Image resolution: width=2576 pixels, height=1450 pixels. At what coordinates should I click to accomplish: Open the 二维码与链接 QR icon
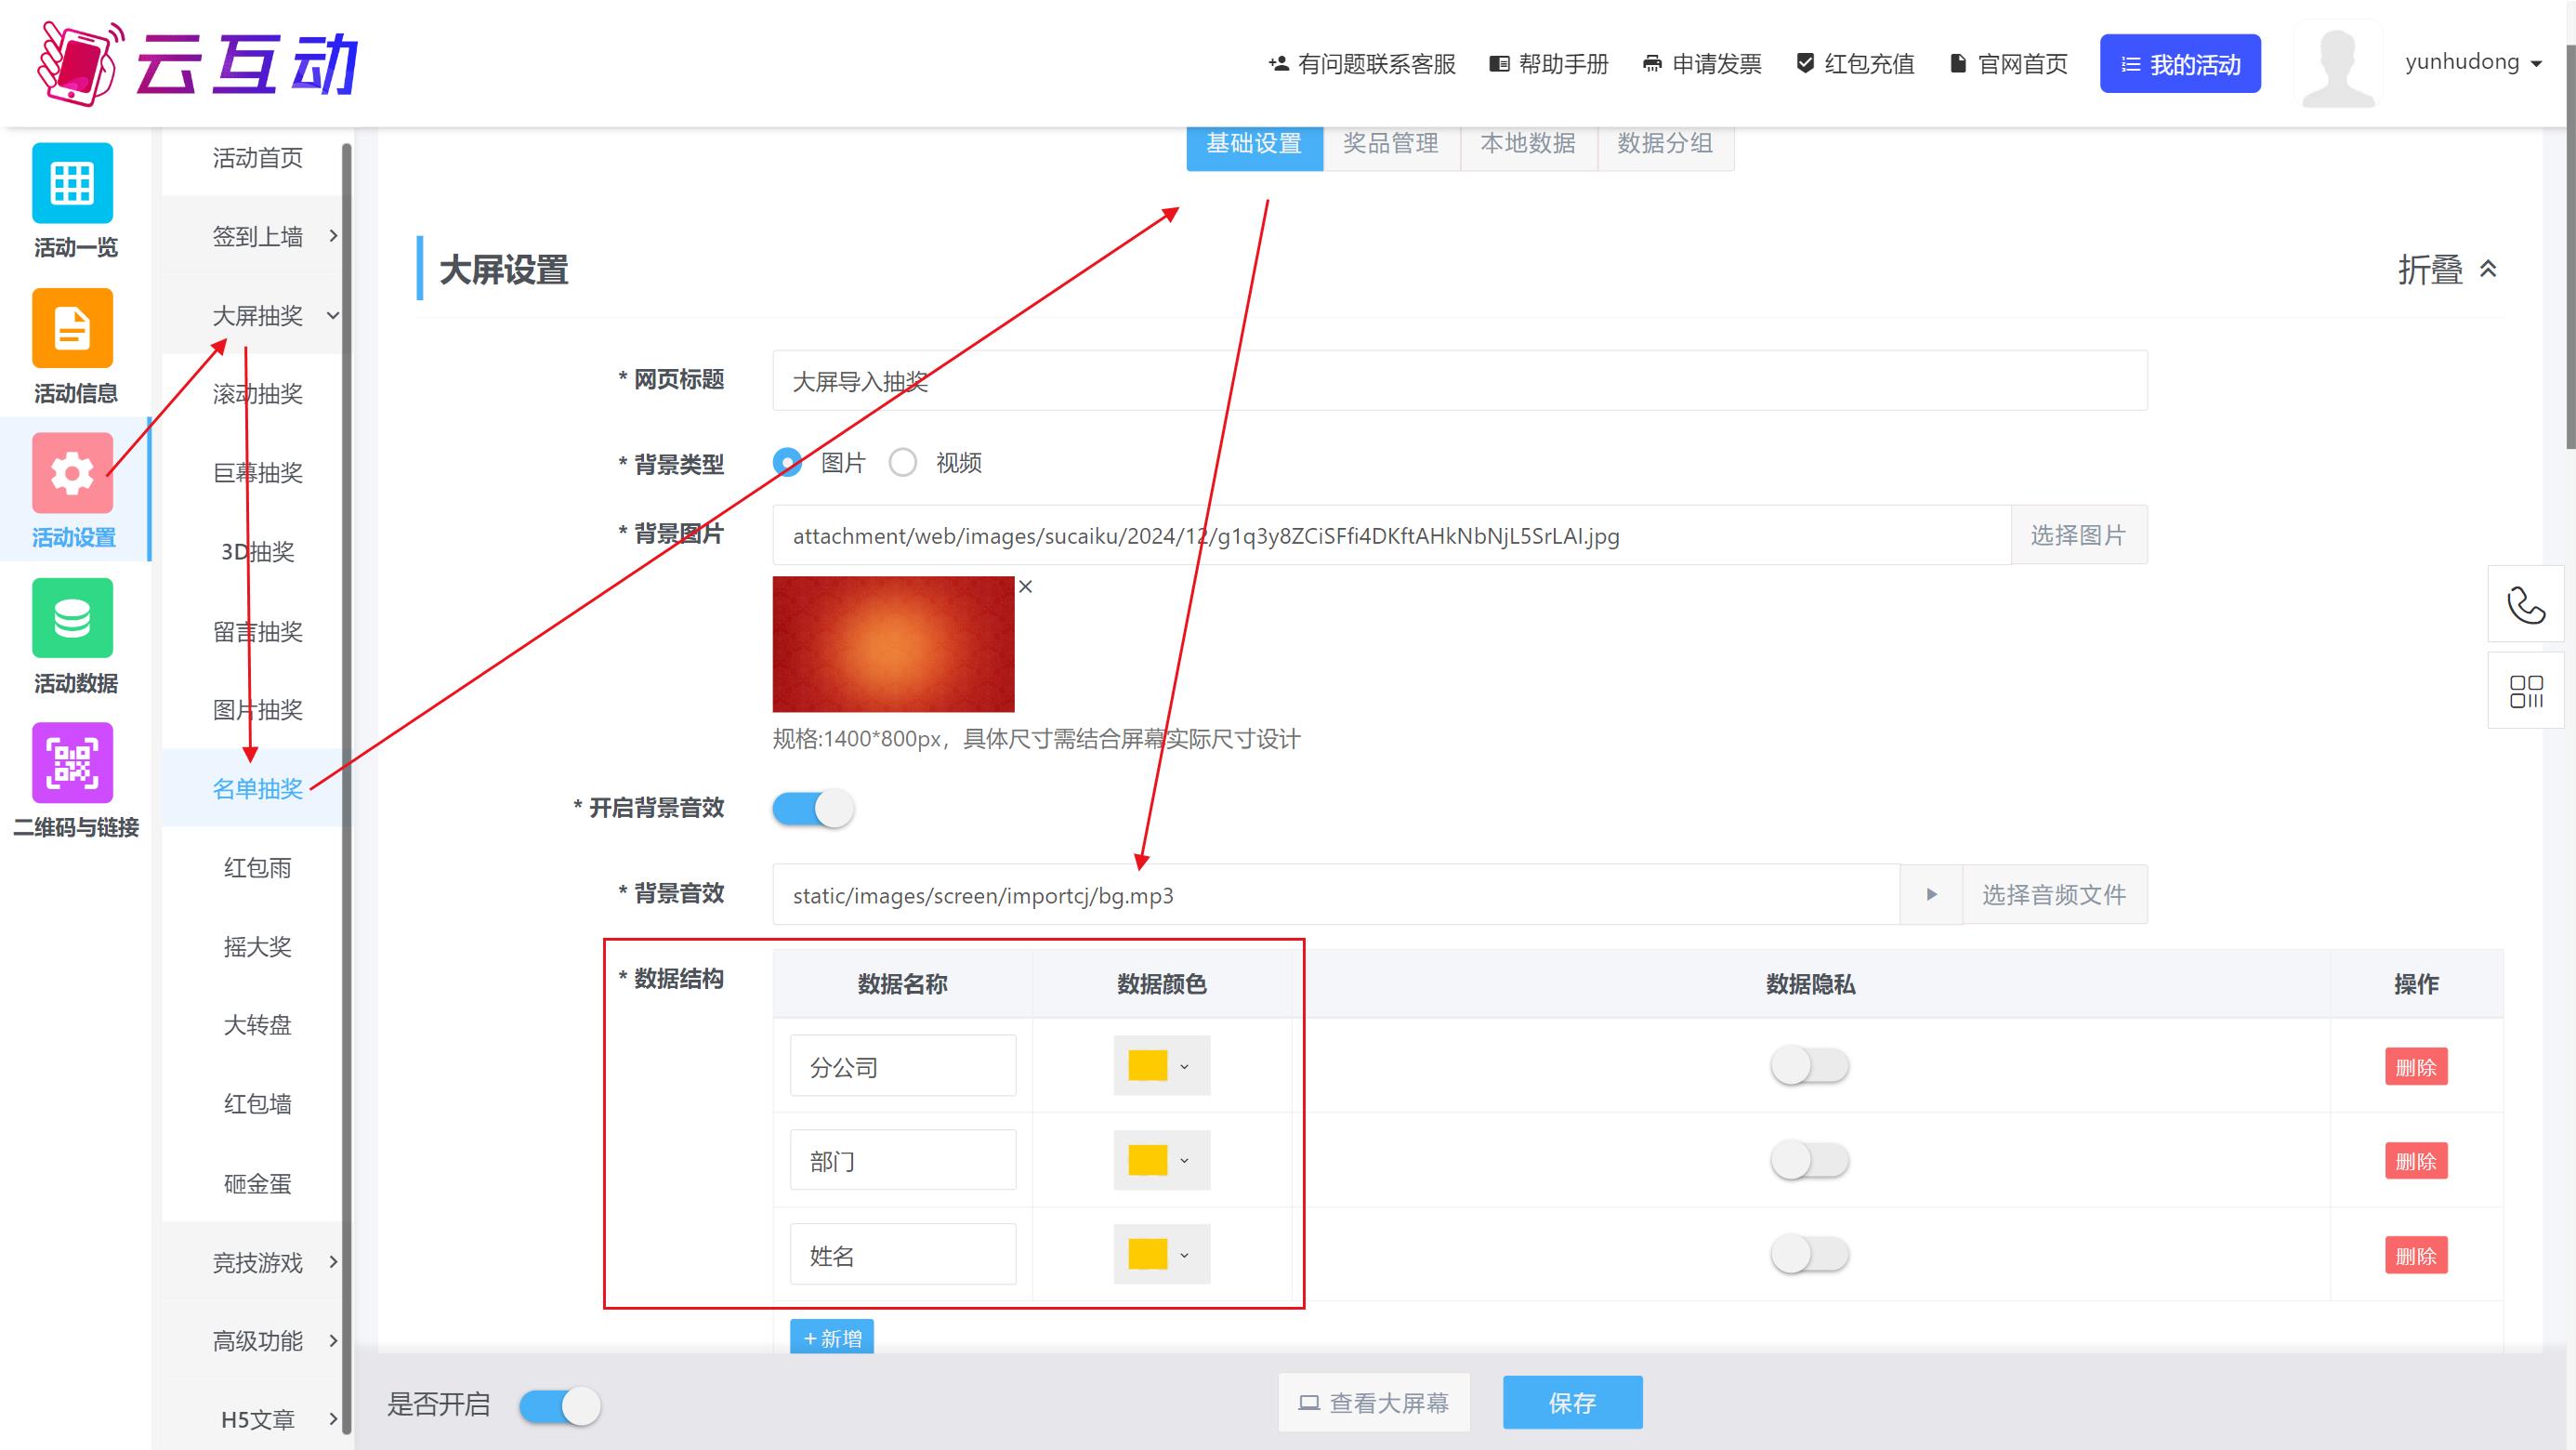pos(72,763)
